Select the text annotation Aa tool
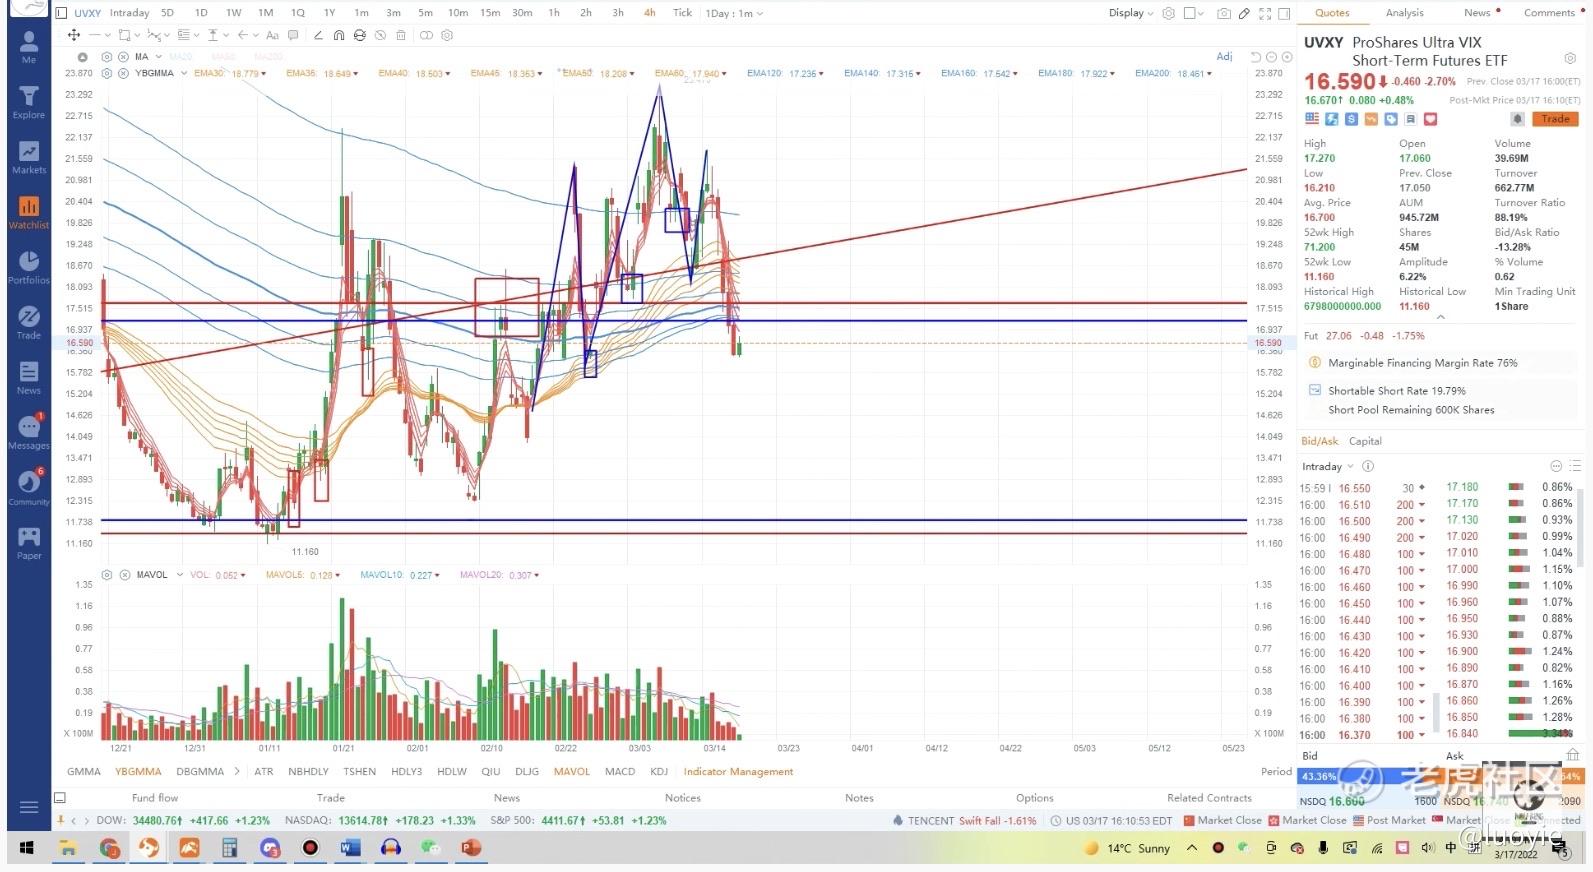 coord(272,35)
